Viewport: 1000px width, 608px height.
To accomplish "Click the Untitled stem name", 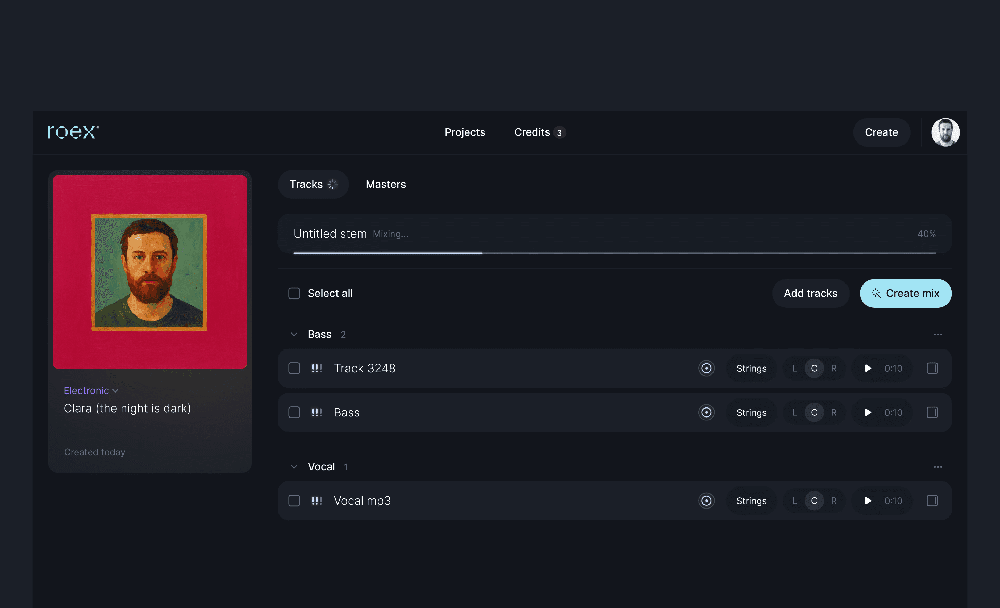I will pos(330,234).
